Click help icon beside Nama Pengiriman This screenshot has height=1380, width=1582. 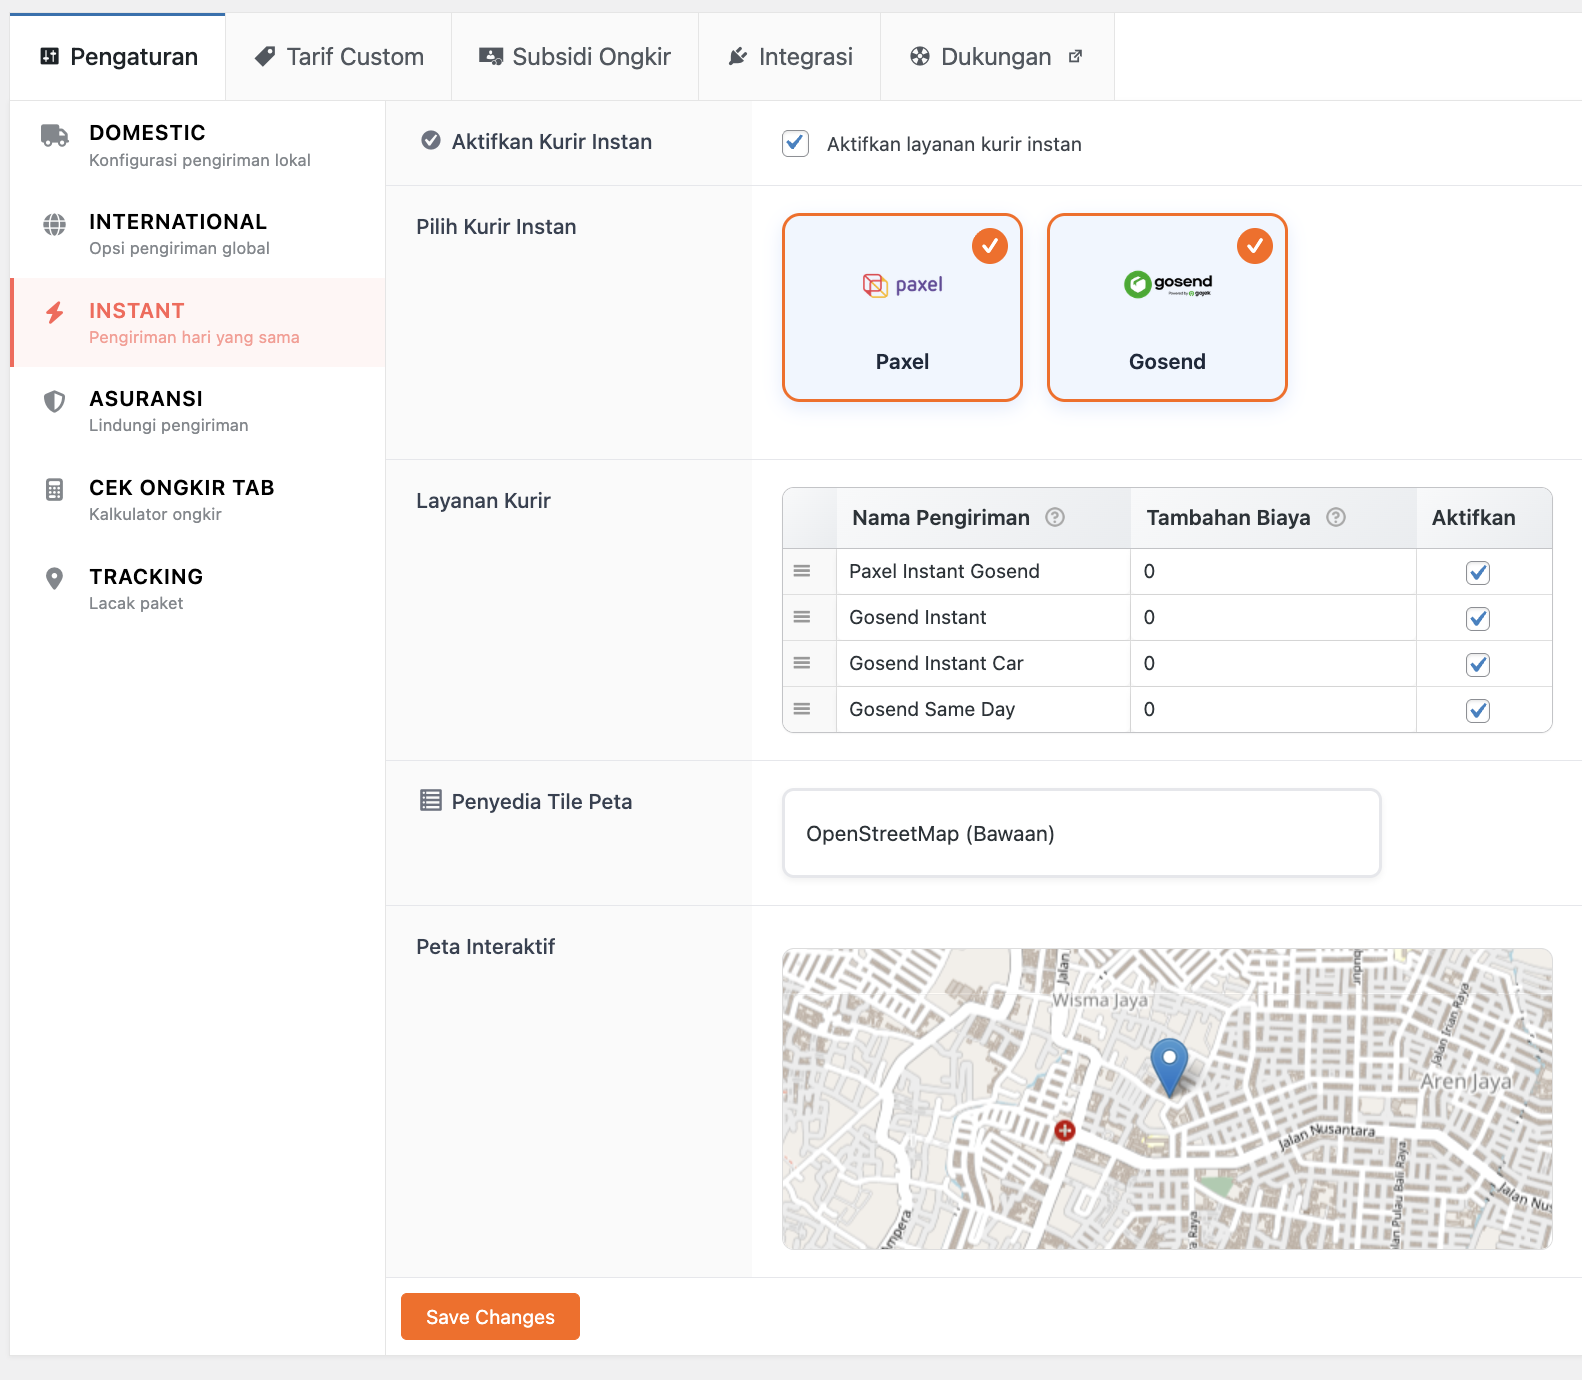(x=1055, y=517)
